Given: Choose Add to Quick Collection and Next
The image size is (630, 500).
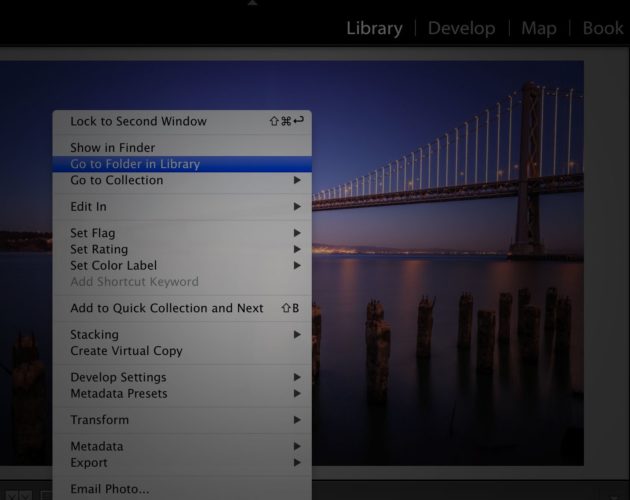Looking at the screenshot, I should pos(182,308).
